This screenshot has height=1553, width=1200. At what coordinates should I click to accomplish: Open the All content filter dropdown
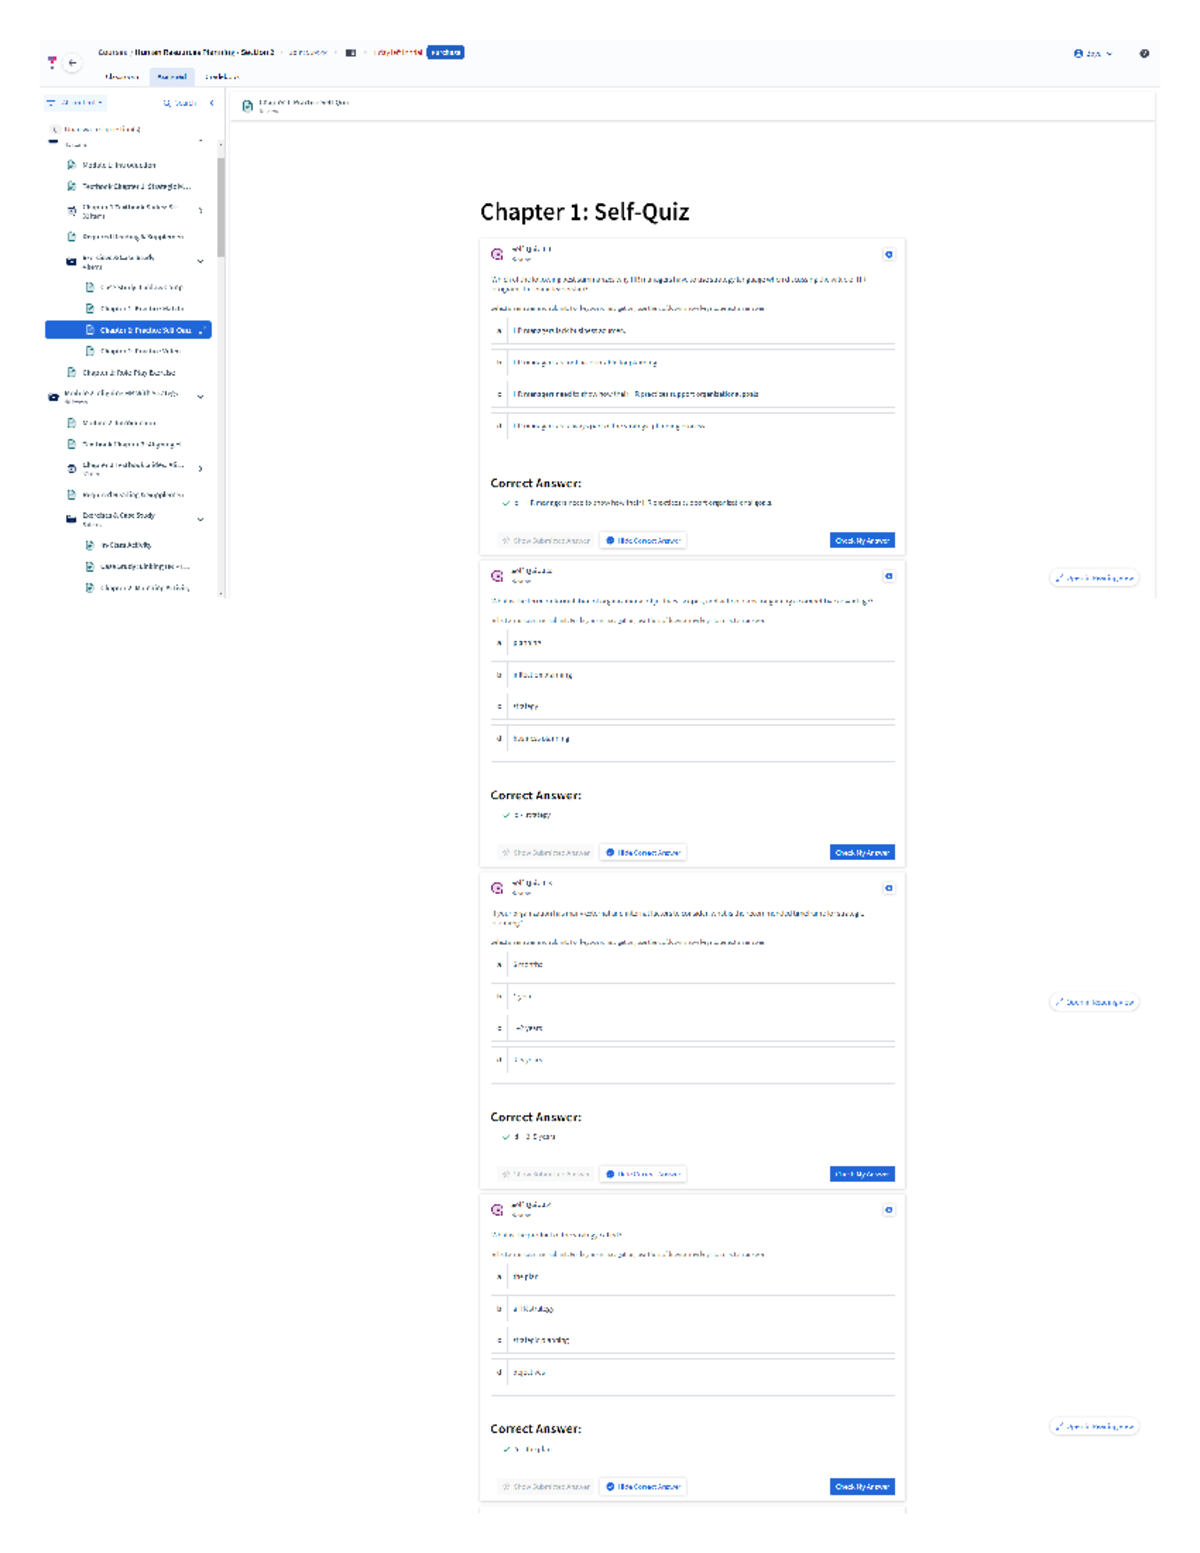75,103
